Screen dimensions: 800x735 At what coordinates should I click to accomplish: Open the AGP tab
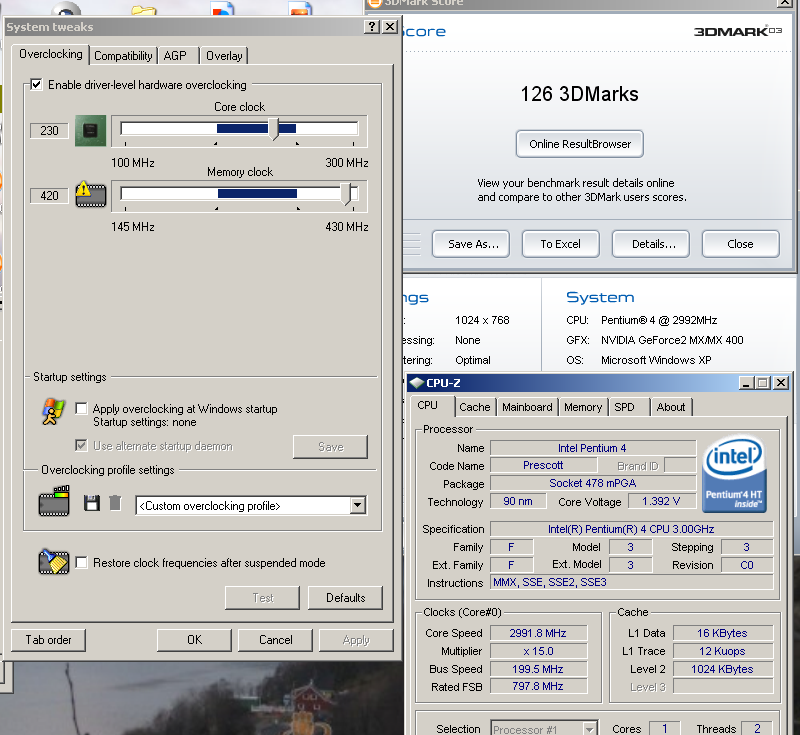coord(175,56)
